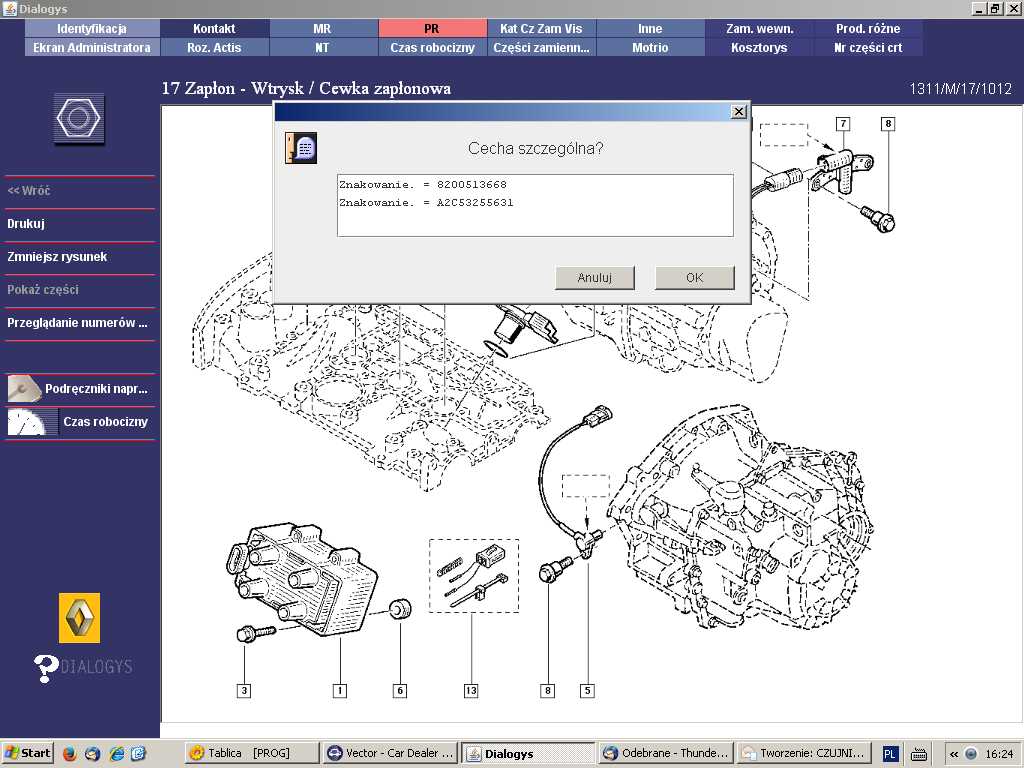Image resolution: width=1024 pixels, height=768 pixels.
Task: Close the Cecha szczególna dialog
Action: 738,112
